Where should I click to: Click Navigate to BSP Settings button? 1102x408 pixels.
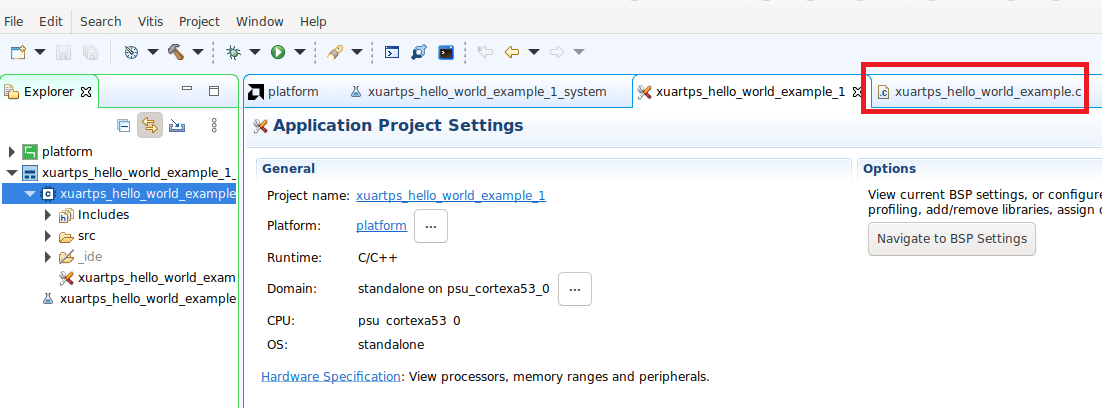click(x=951, y=239)
